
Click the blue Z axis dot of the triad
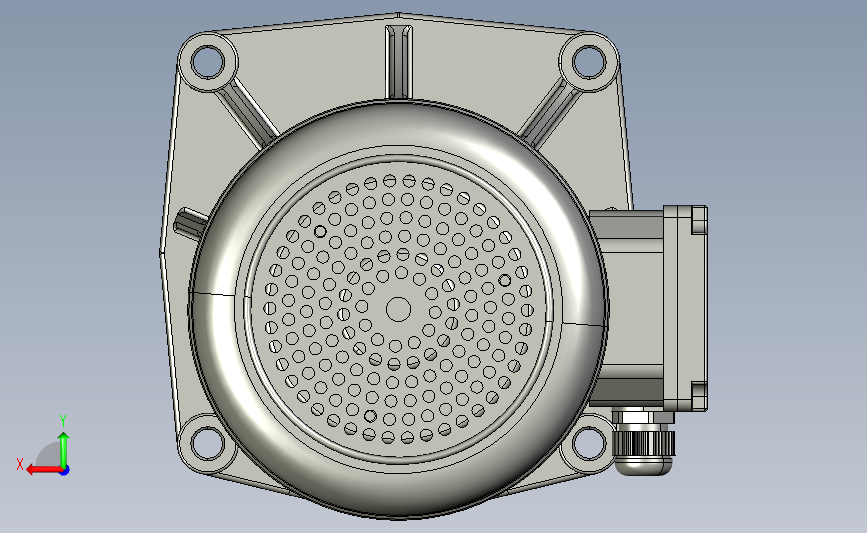[x=65, y=471]
